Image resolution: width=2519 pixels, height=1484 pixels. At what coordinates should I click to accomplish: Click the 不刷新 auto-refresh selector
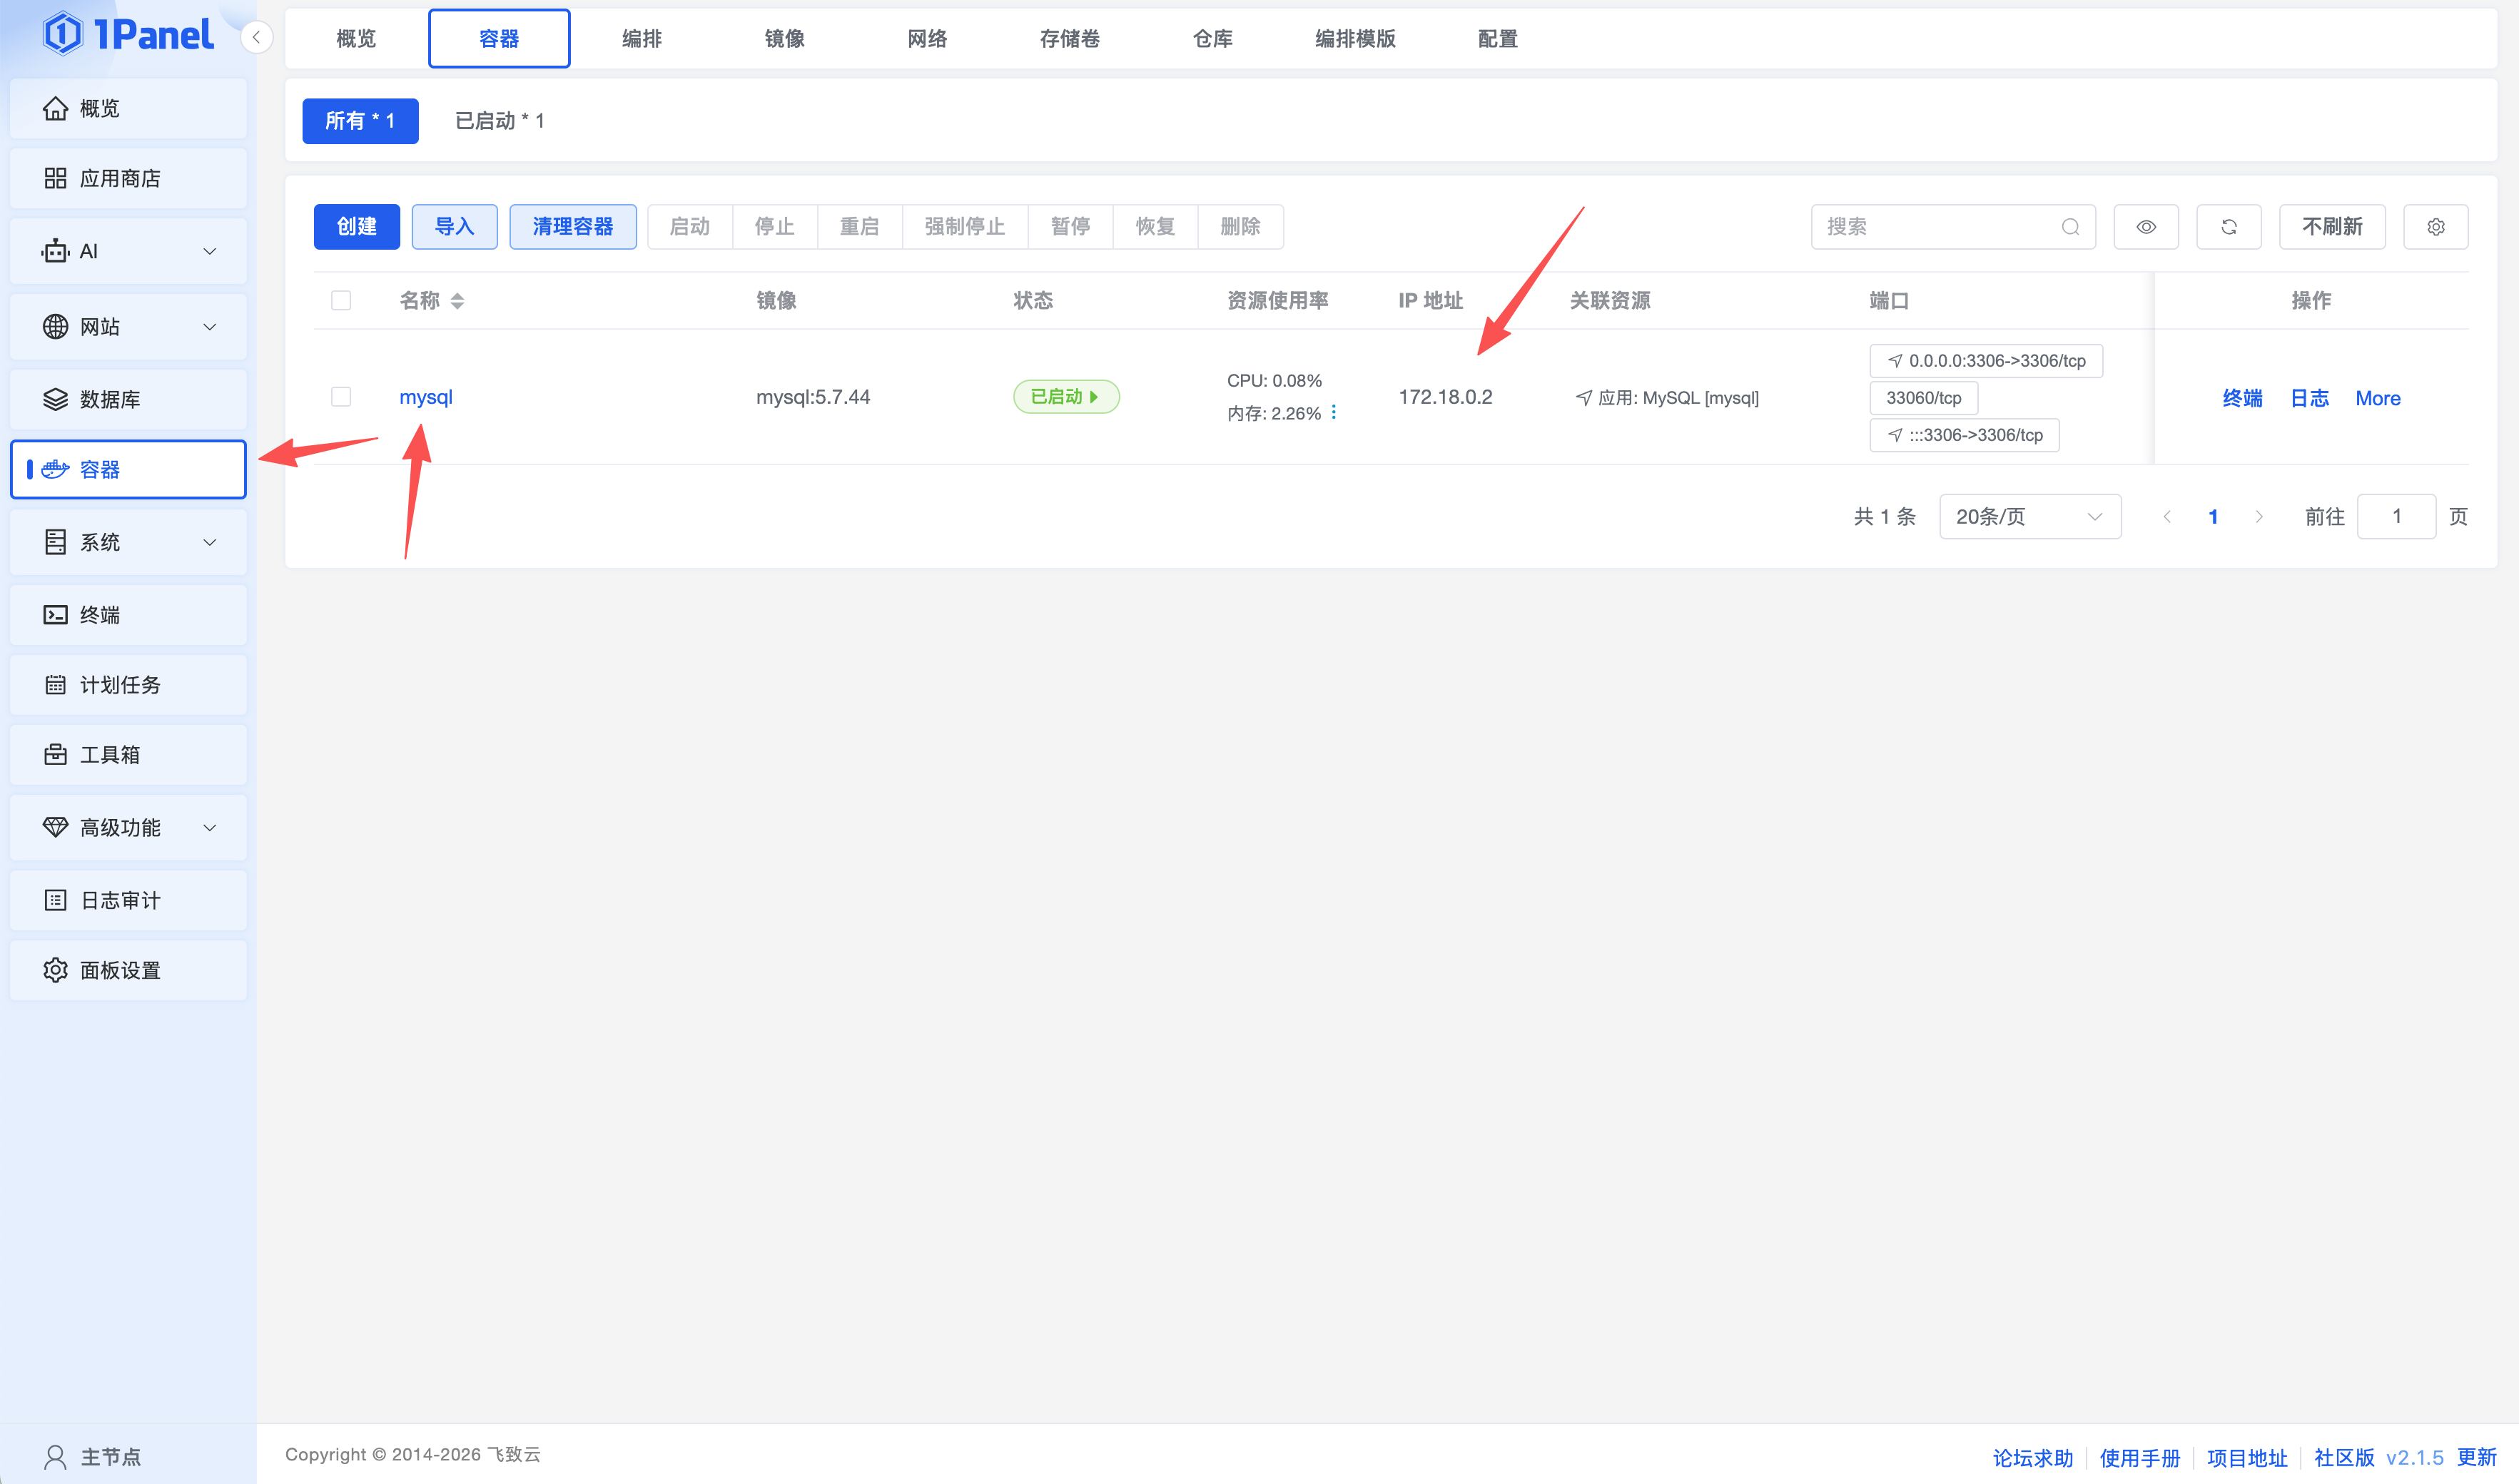click(x=2331, y=227)
